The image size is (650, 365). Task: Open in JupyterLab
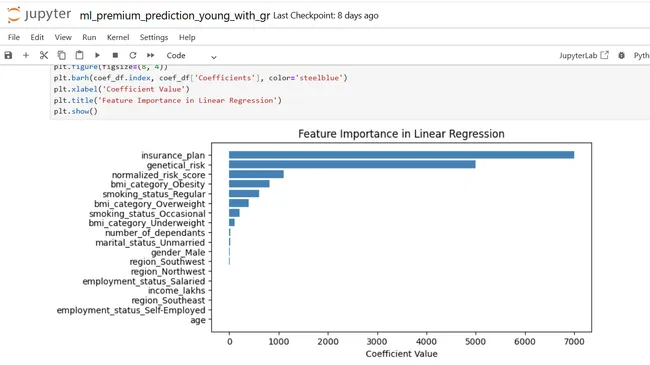(x=584, y=55)
